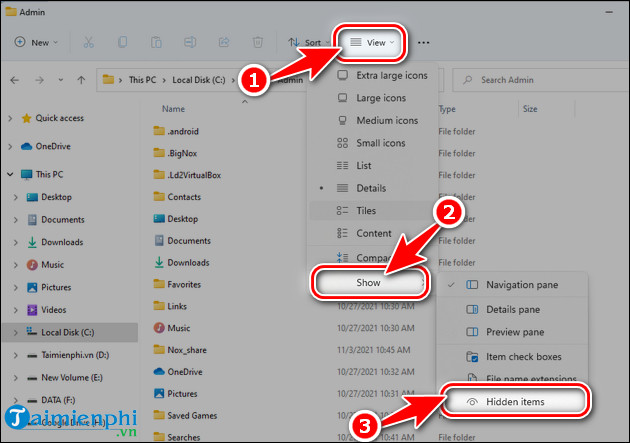Select New Volume (E:) in navigation pane

tap(72, 378)
